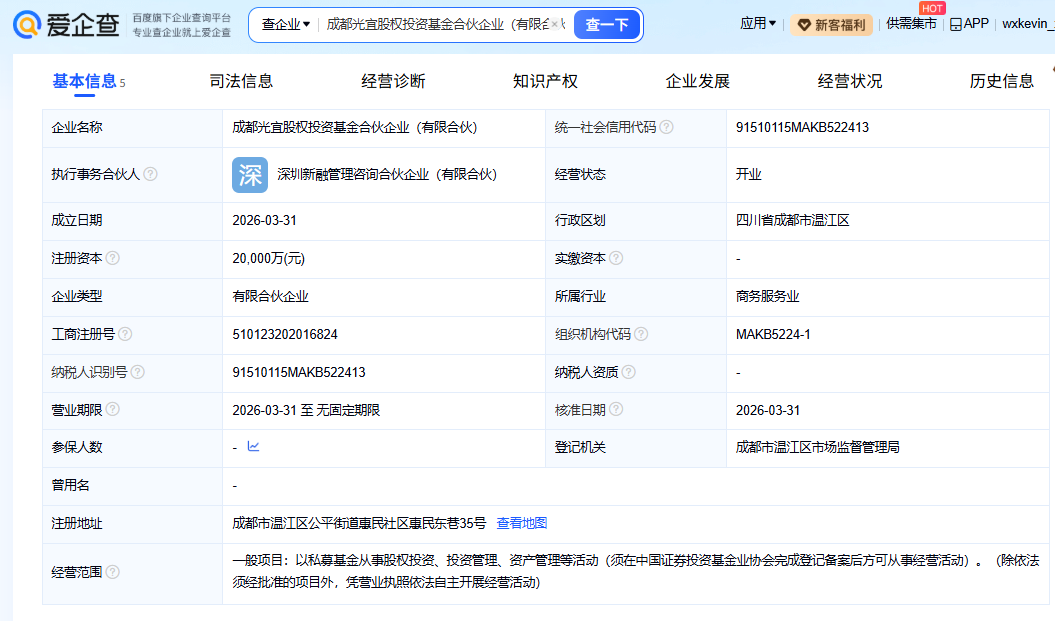1055x621 pixels.
Task: Click the 新客福利 promo button
Action: [831, 25]
